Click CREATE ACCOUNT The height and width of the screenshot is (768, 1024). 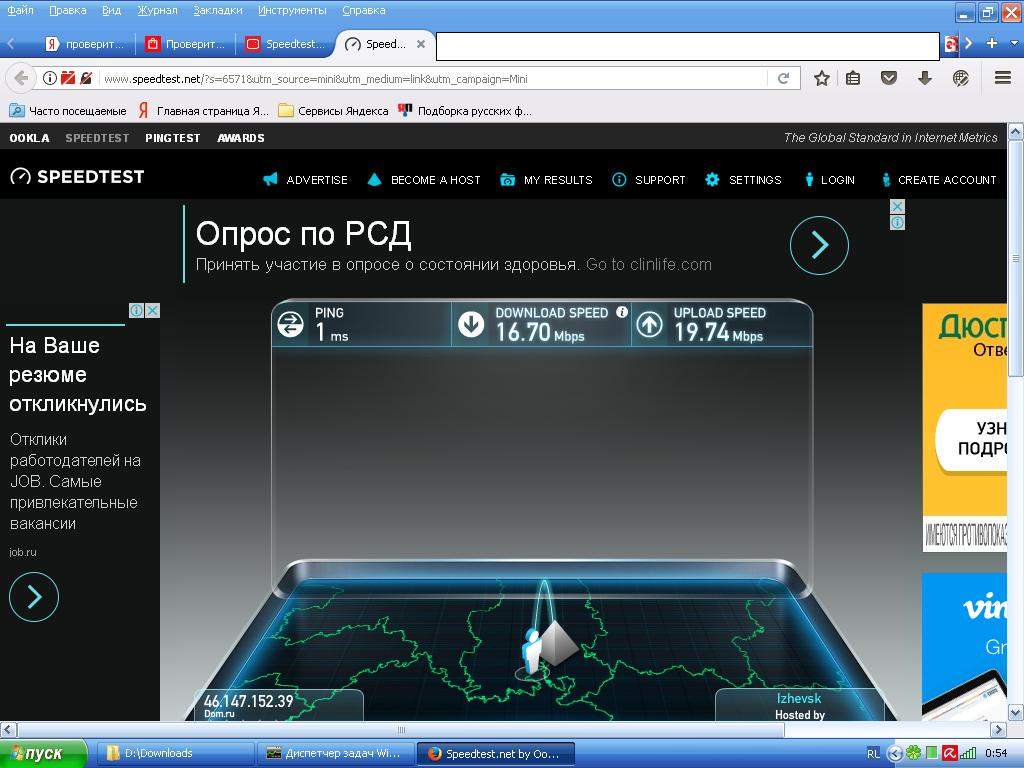click(x=939, y=180)
